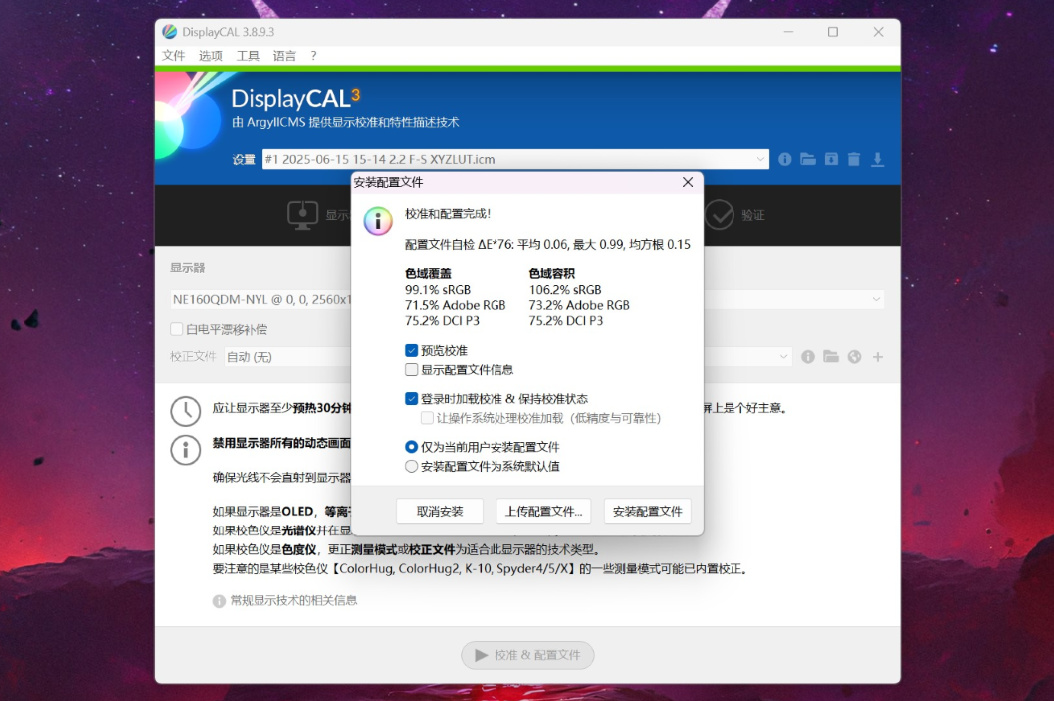The width and height of the screenshot is (1054, 701).
Task: Click the 校准和配置完成! message
Action: click(x=448, y=214)
